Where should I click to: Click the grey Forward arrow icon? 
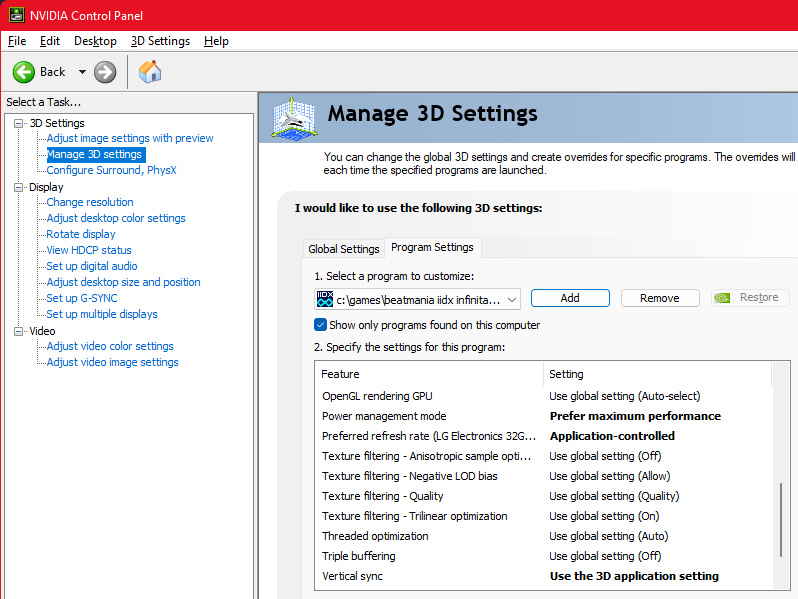pos(105,72)
